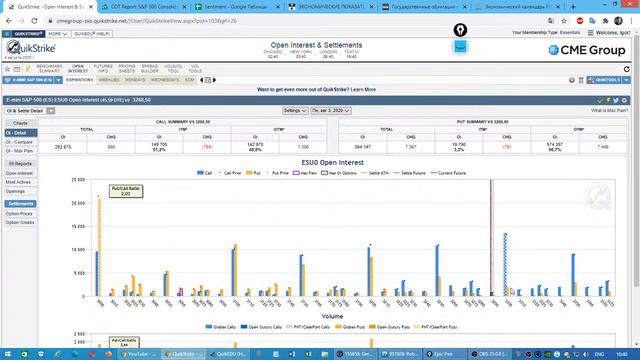Toggle the Current Future line in the legend
Screen dimensions: 640x360
[448, 173]
